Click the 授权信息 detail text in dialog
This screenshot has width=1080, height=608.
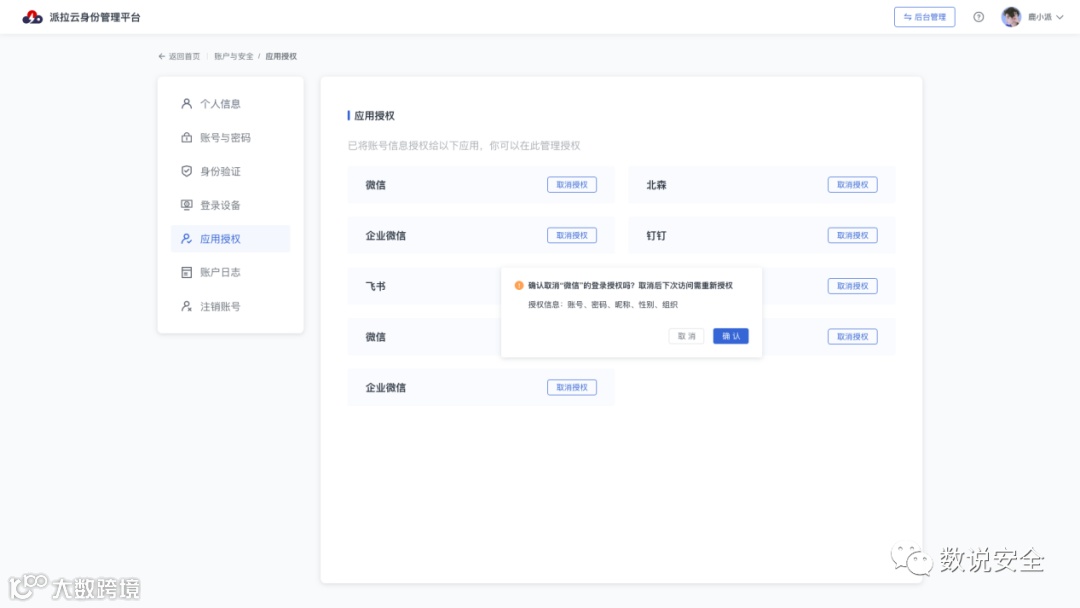point(603,304)
